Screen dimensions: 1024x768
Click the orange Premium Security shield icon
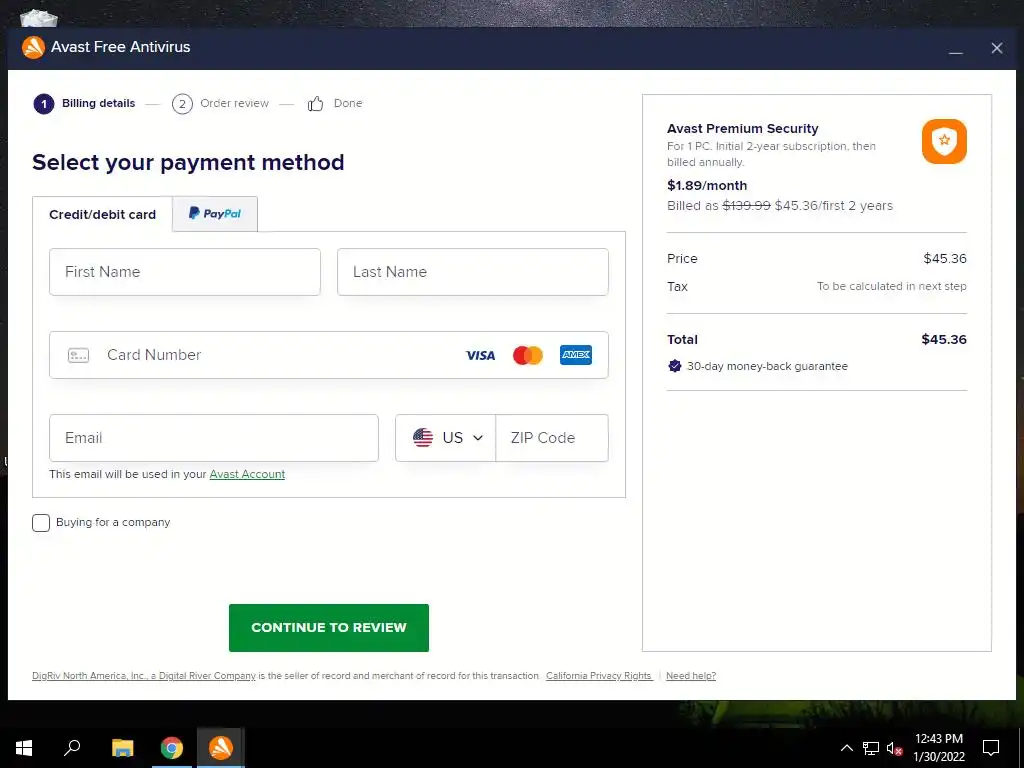tap(944, 141)
